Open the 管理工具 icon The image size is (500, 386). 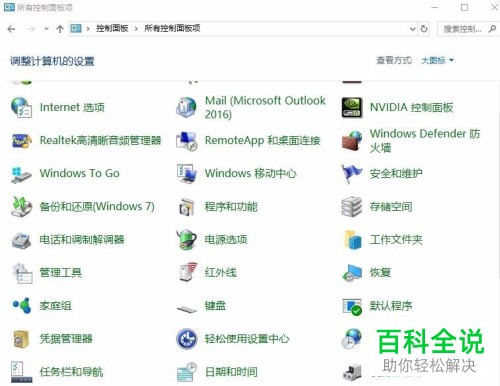[22, 273]
